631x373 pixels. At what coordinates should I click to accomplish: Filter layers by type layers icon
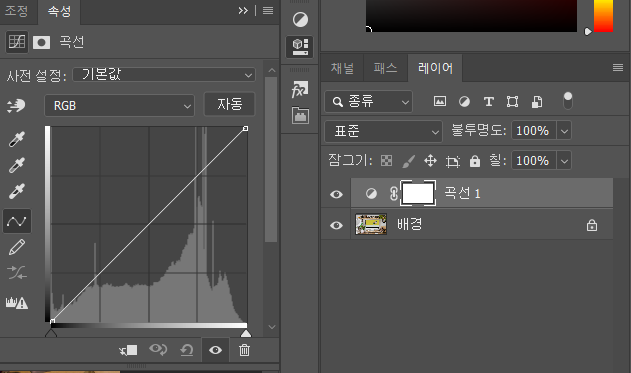(x=489, y=101)
